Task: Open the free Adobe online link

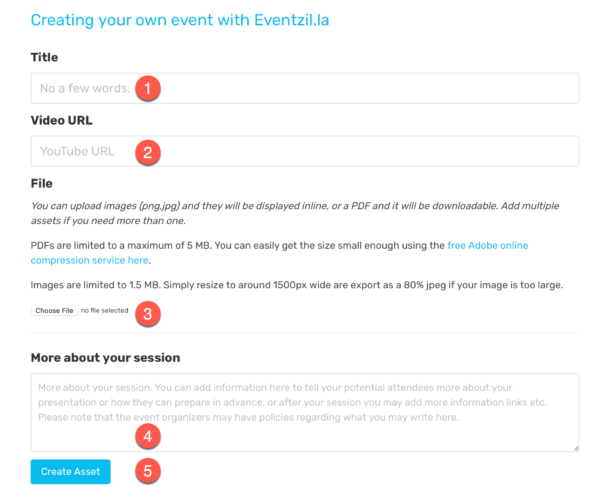Action: point(488,246)
